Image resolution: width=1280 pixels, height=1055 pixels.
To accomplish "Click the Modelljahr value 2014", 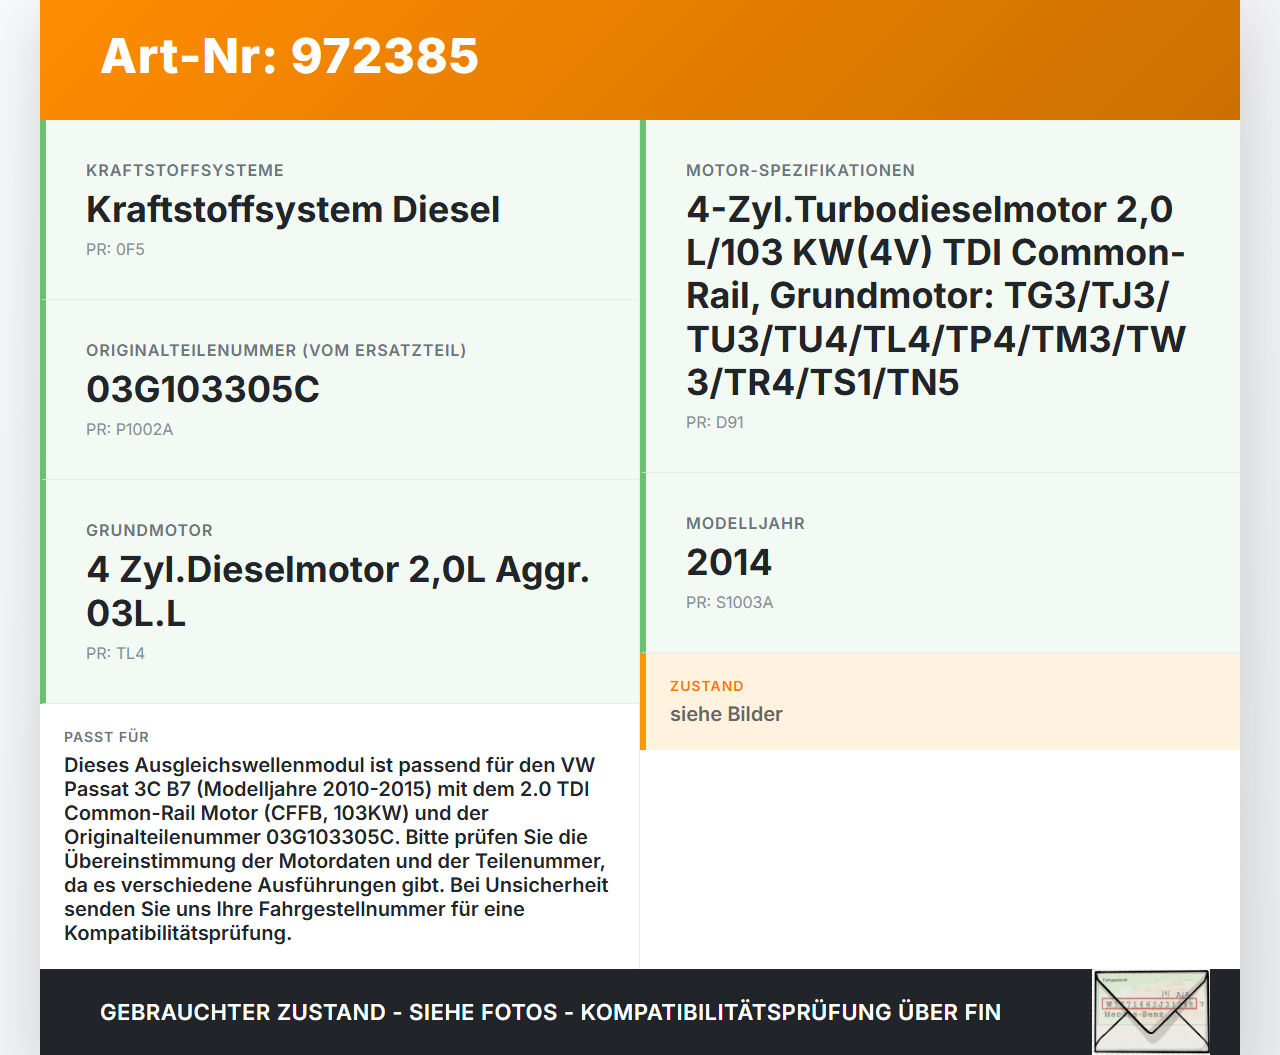I will (x=729, y=562).
